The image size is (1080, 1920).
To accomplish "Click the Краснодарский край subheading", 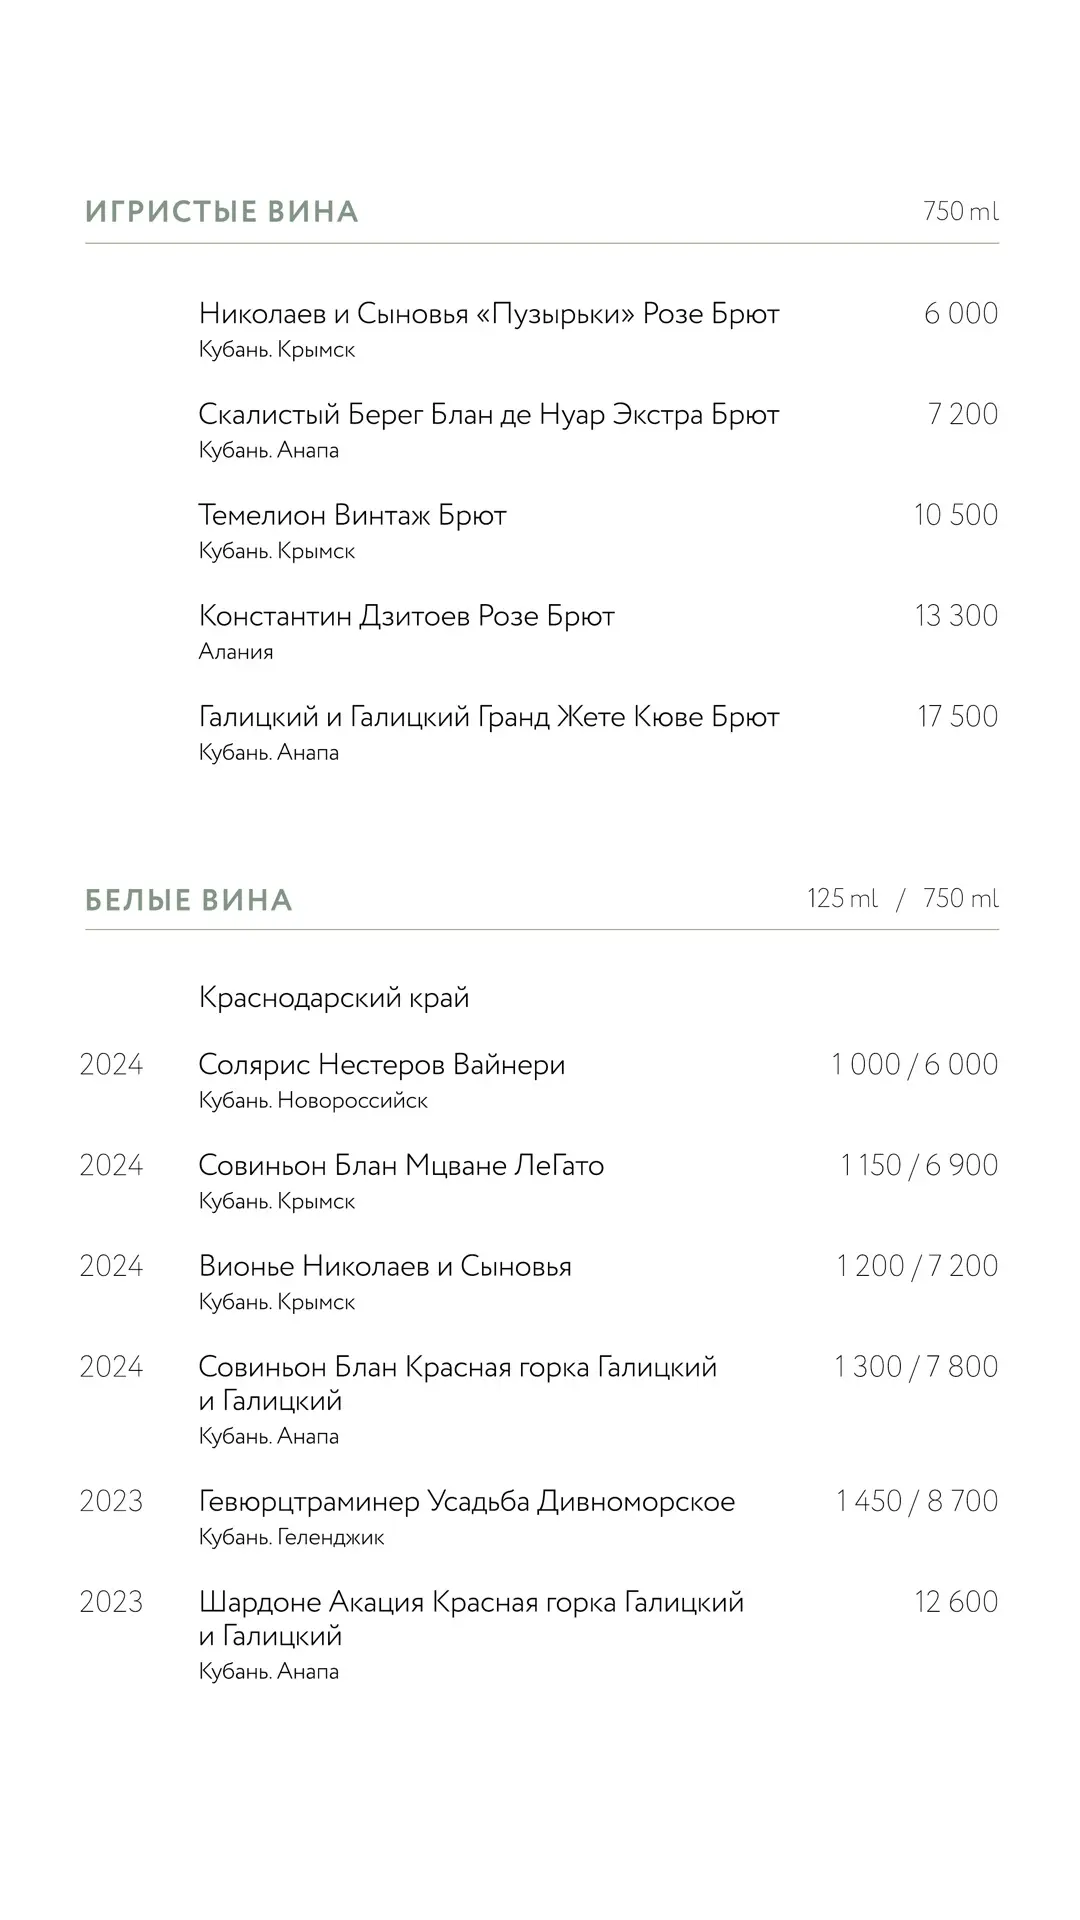I will coord(334,998).
